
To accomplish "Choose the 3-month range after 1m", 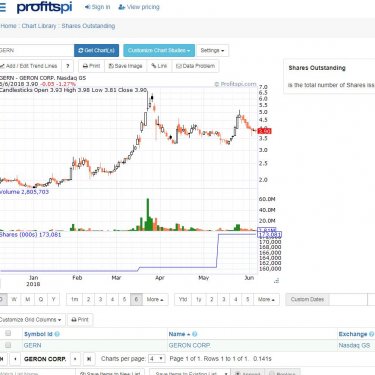I will coord(100,299).
